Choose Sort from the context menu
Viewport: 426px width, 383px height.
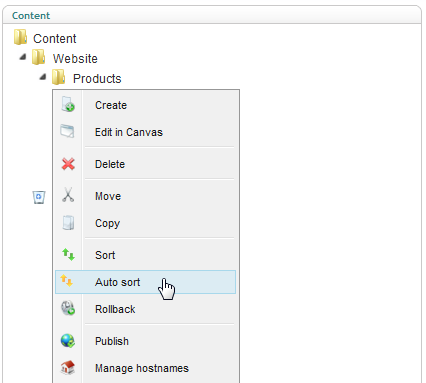coord(145,255)
